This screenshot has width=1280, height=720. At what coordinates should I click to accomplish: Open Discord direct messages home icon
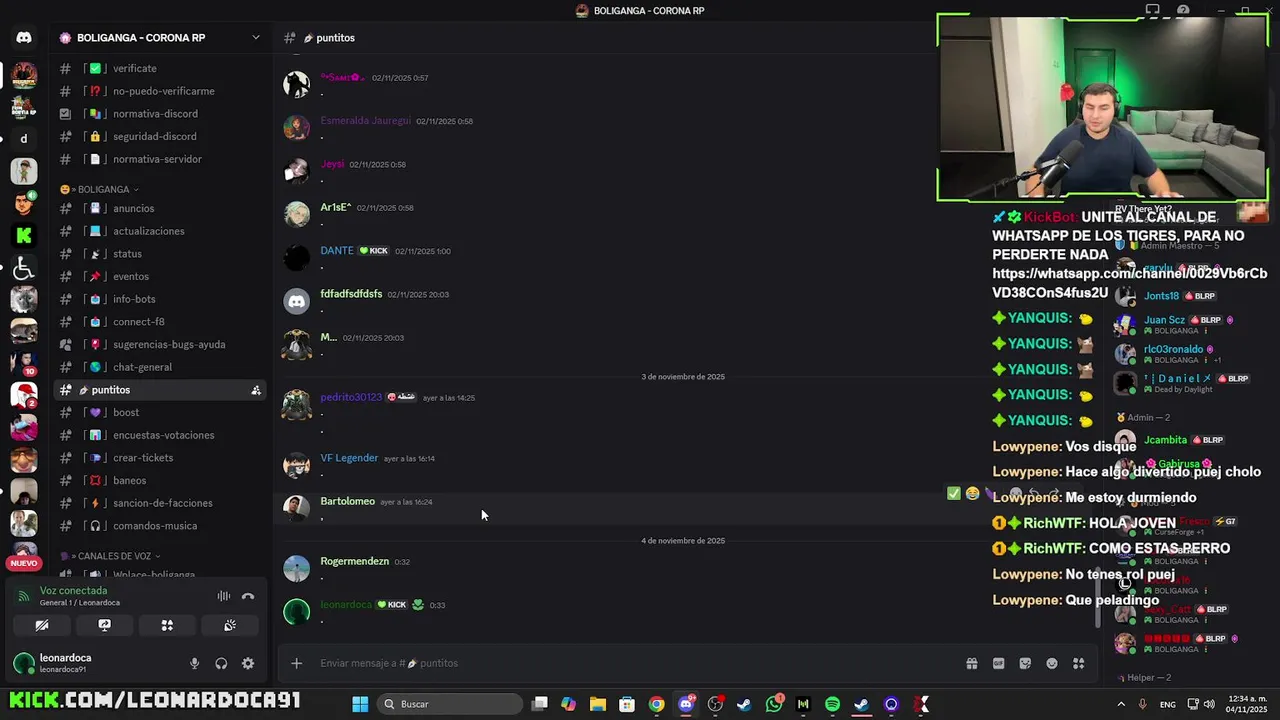pyautogui.click(x=24, y=38)
